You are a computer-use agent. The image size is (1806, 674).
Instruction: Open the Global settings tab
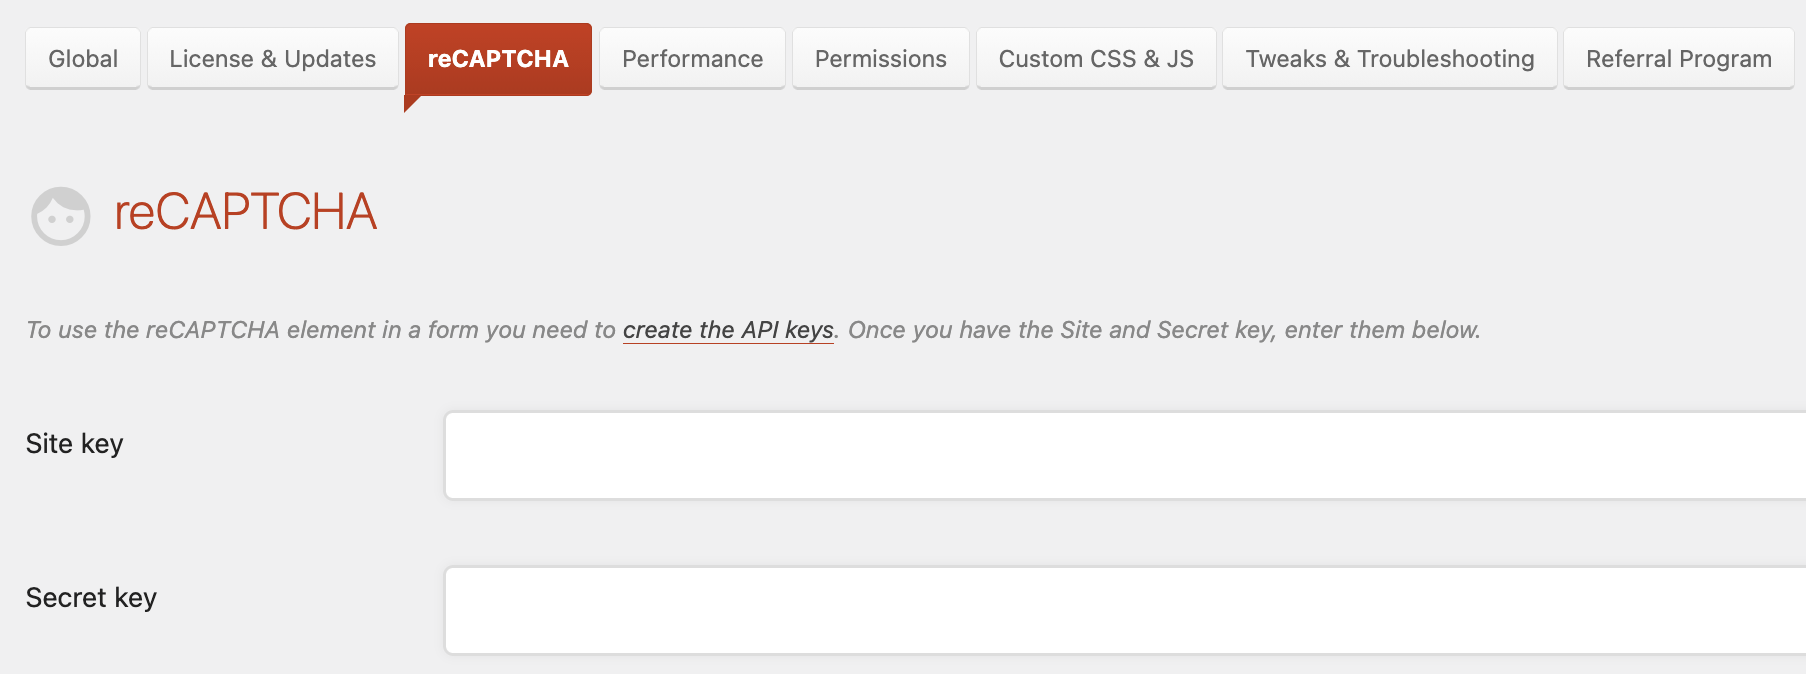tap(83, 59)
